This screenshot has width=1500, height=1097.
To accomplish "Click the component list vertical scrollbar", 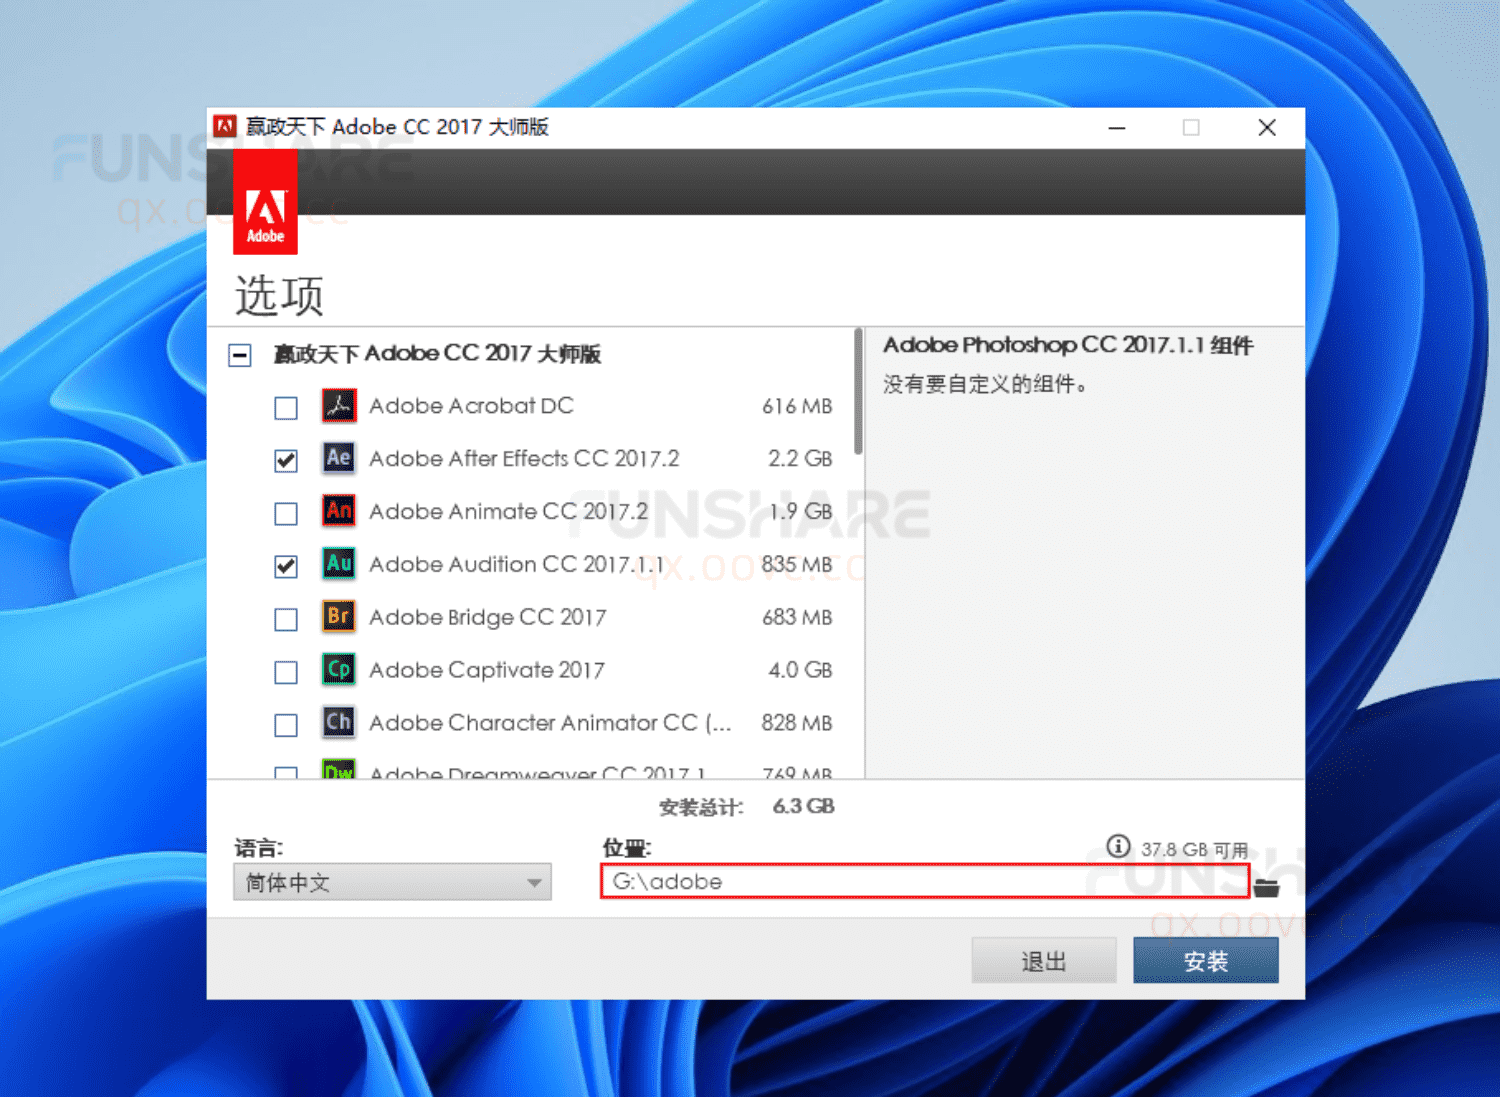I will point(858,392).
